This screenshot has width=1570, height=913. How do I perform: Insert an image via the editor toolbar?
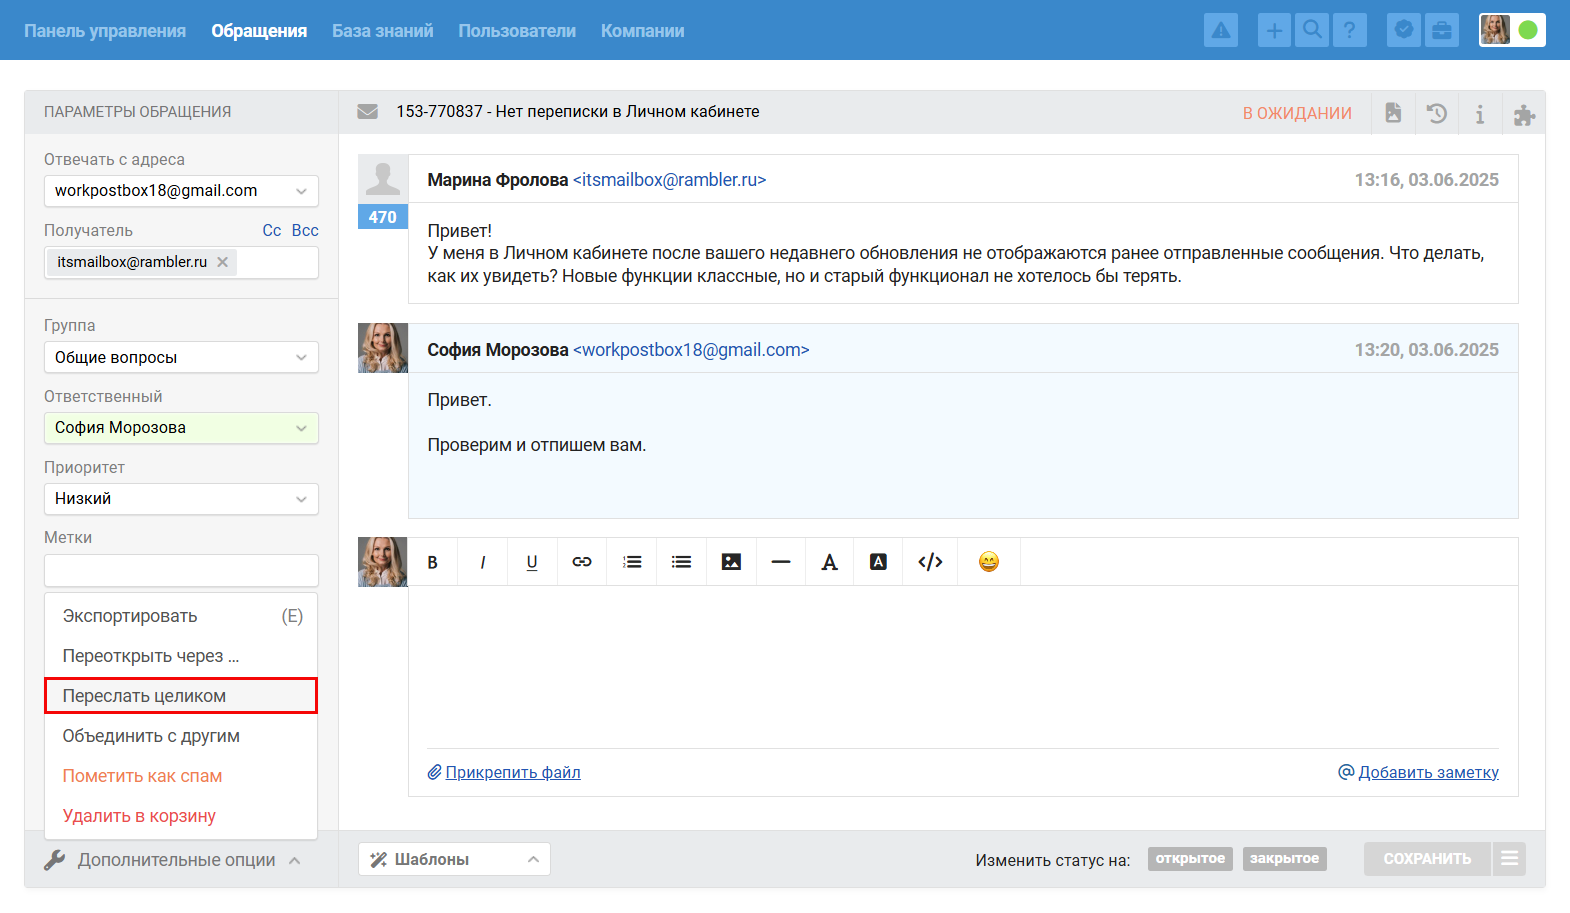click(x=731, y=562)
